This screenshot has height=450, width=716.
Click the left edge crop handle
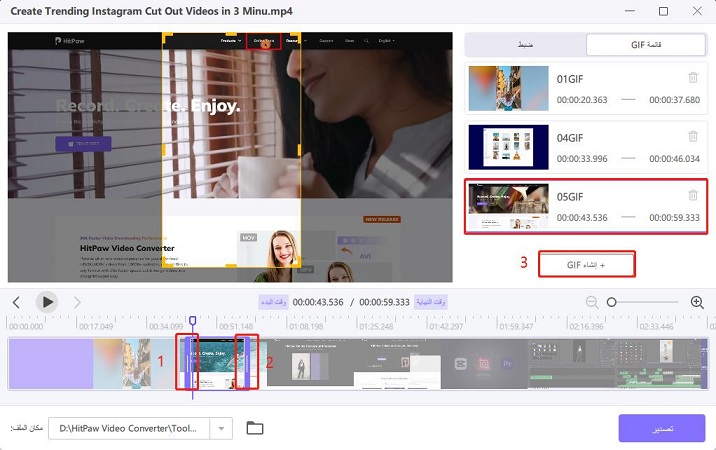point(164,149)
